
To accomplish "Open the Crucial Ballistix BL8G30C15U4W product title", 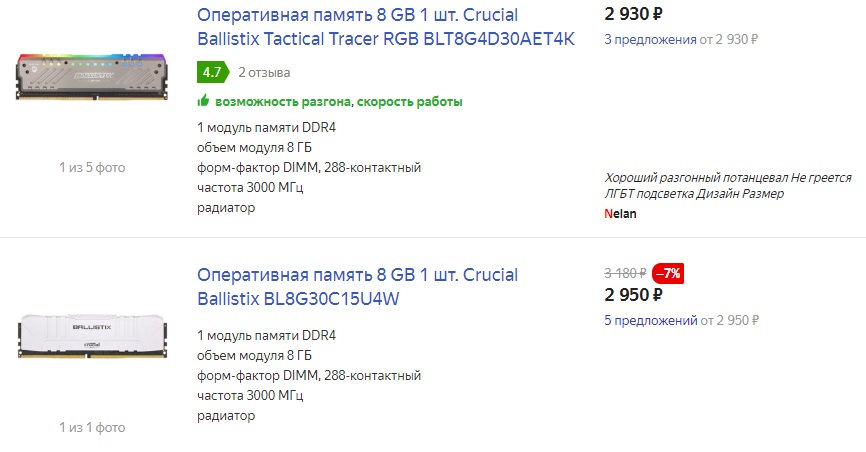I will [357, 287].
